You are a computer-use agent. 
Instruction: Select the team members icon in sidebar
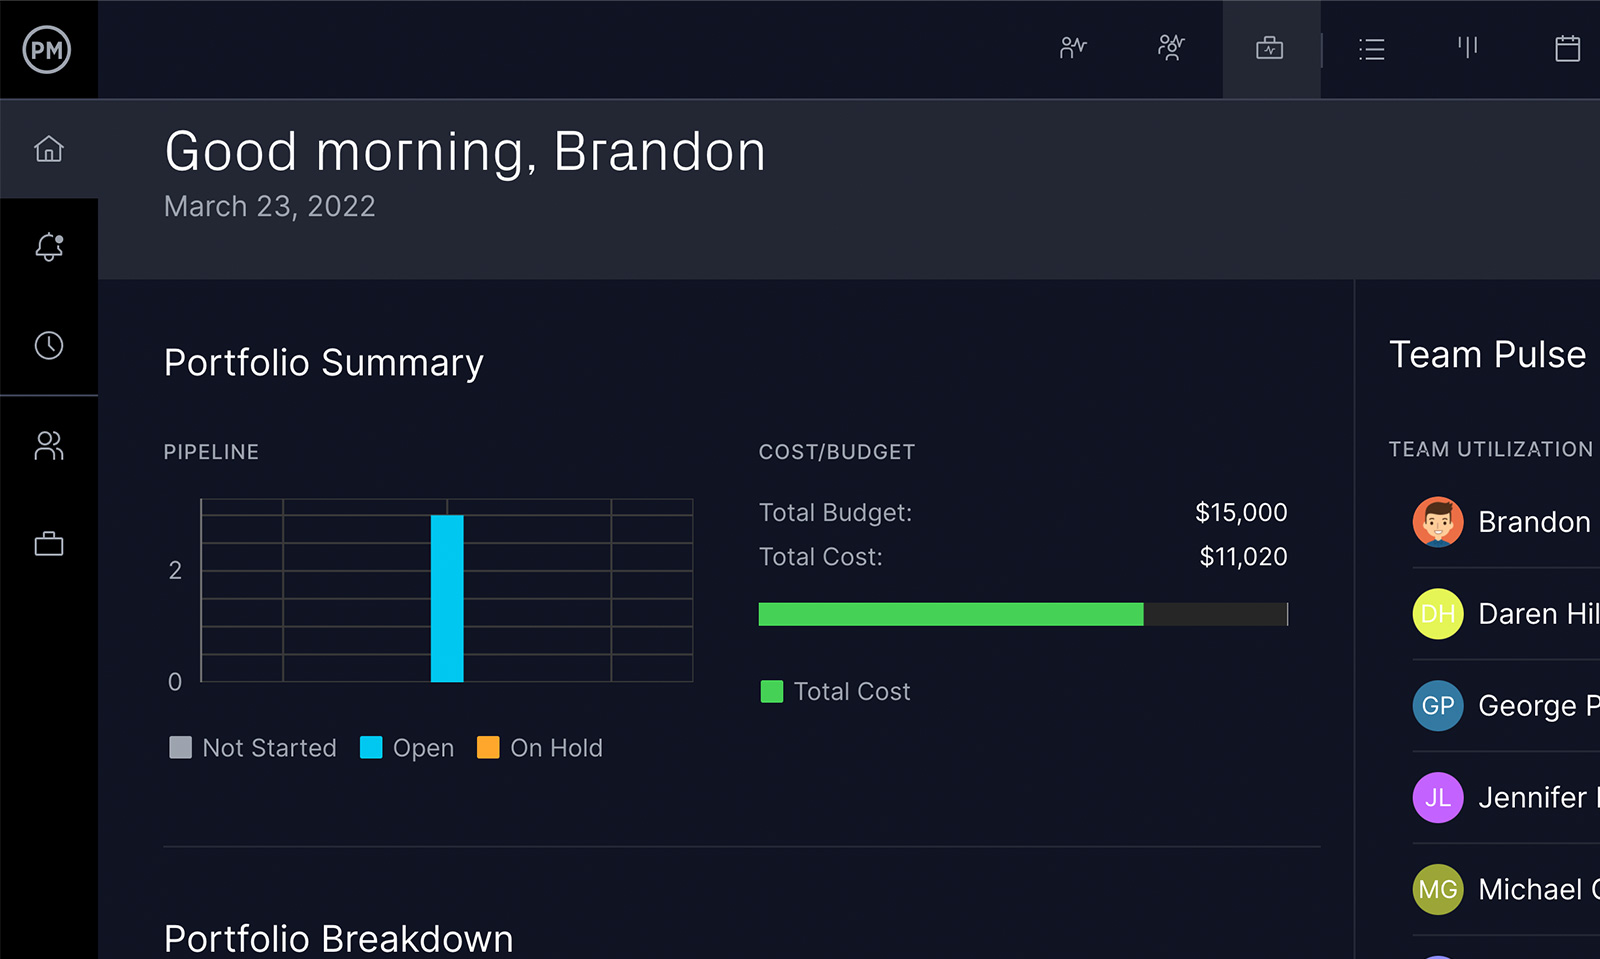point(48,446)
